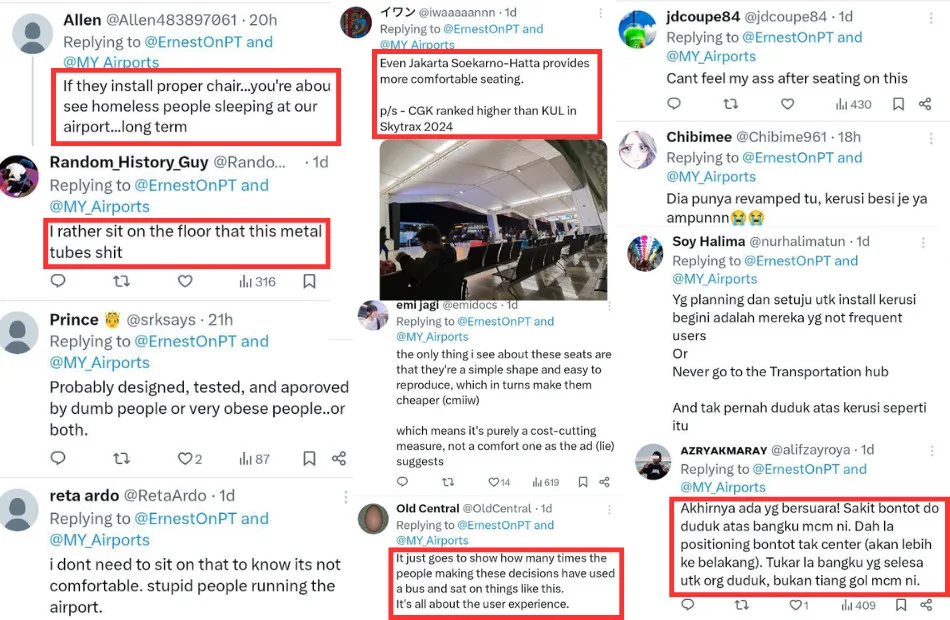The width and height of the screenshot is (950, 620).
Task: Like emi jagi's tweet with 14 likes
Action: tap(499, 483)
